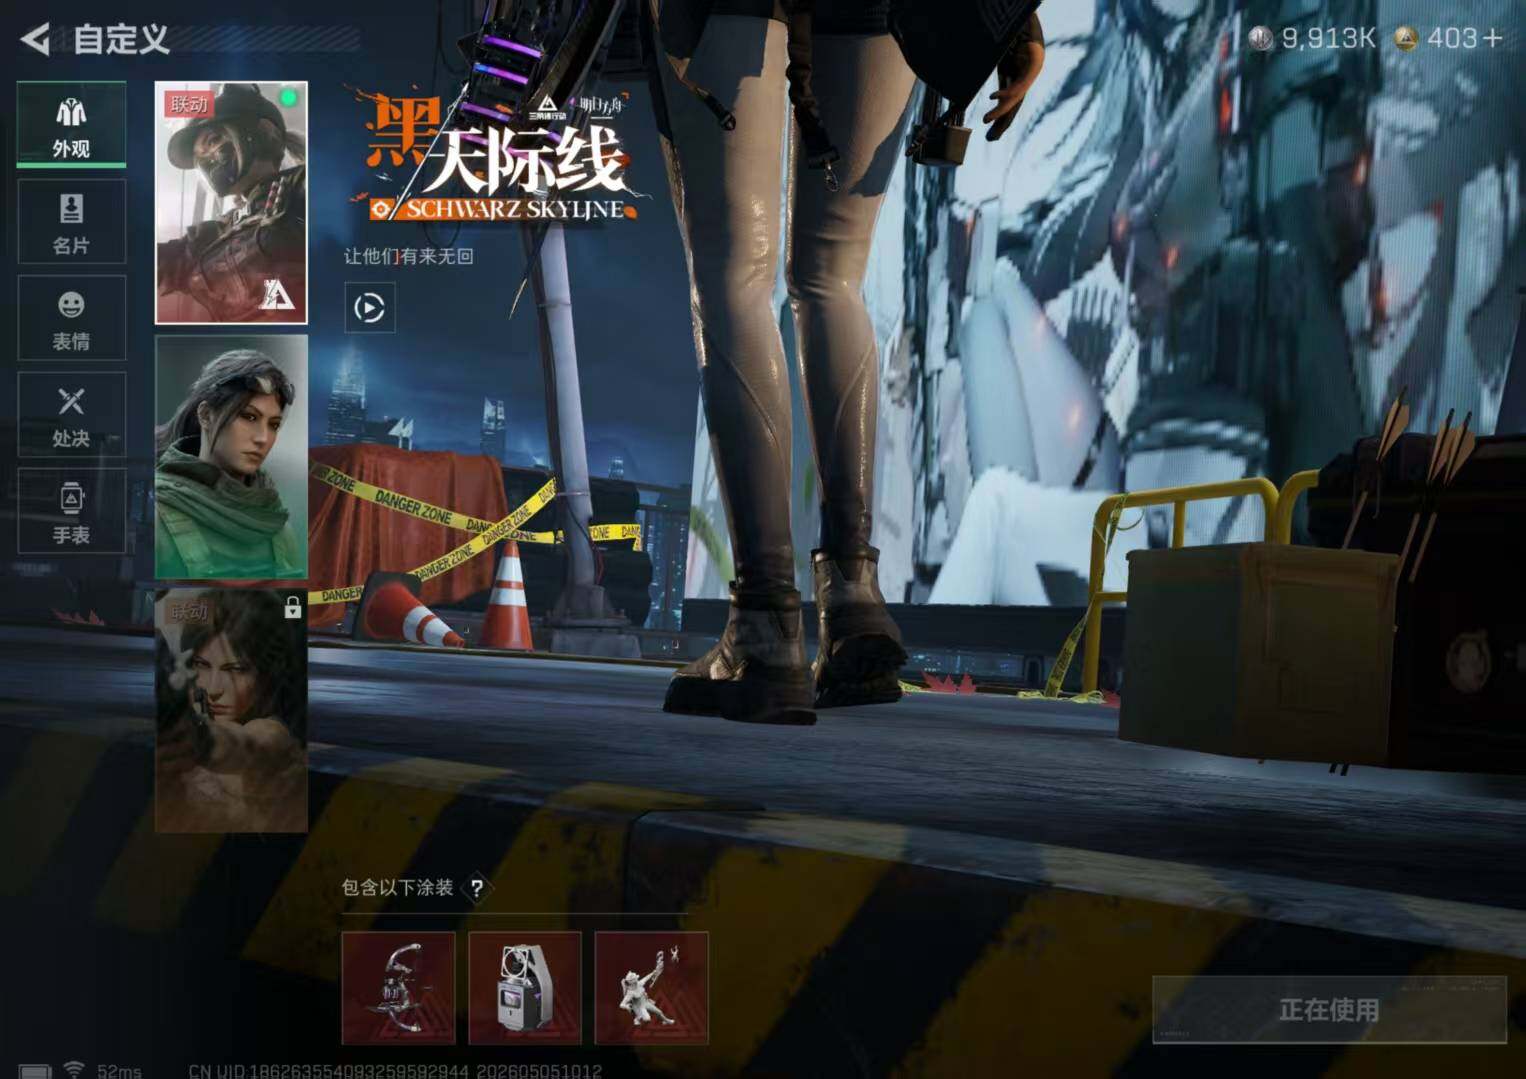Viewport: 1526px width, 1079px height.
Task: Add currency with the plus beside 403
Action: click(1493, 38)
